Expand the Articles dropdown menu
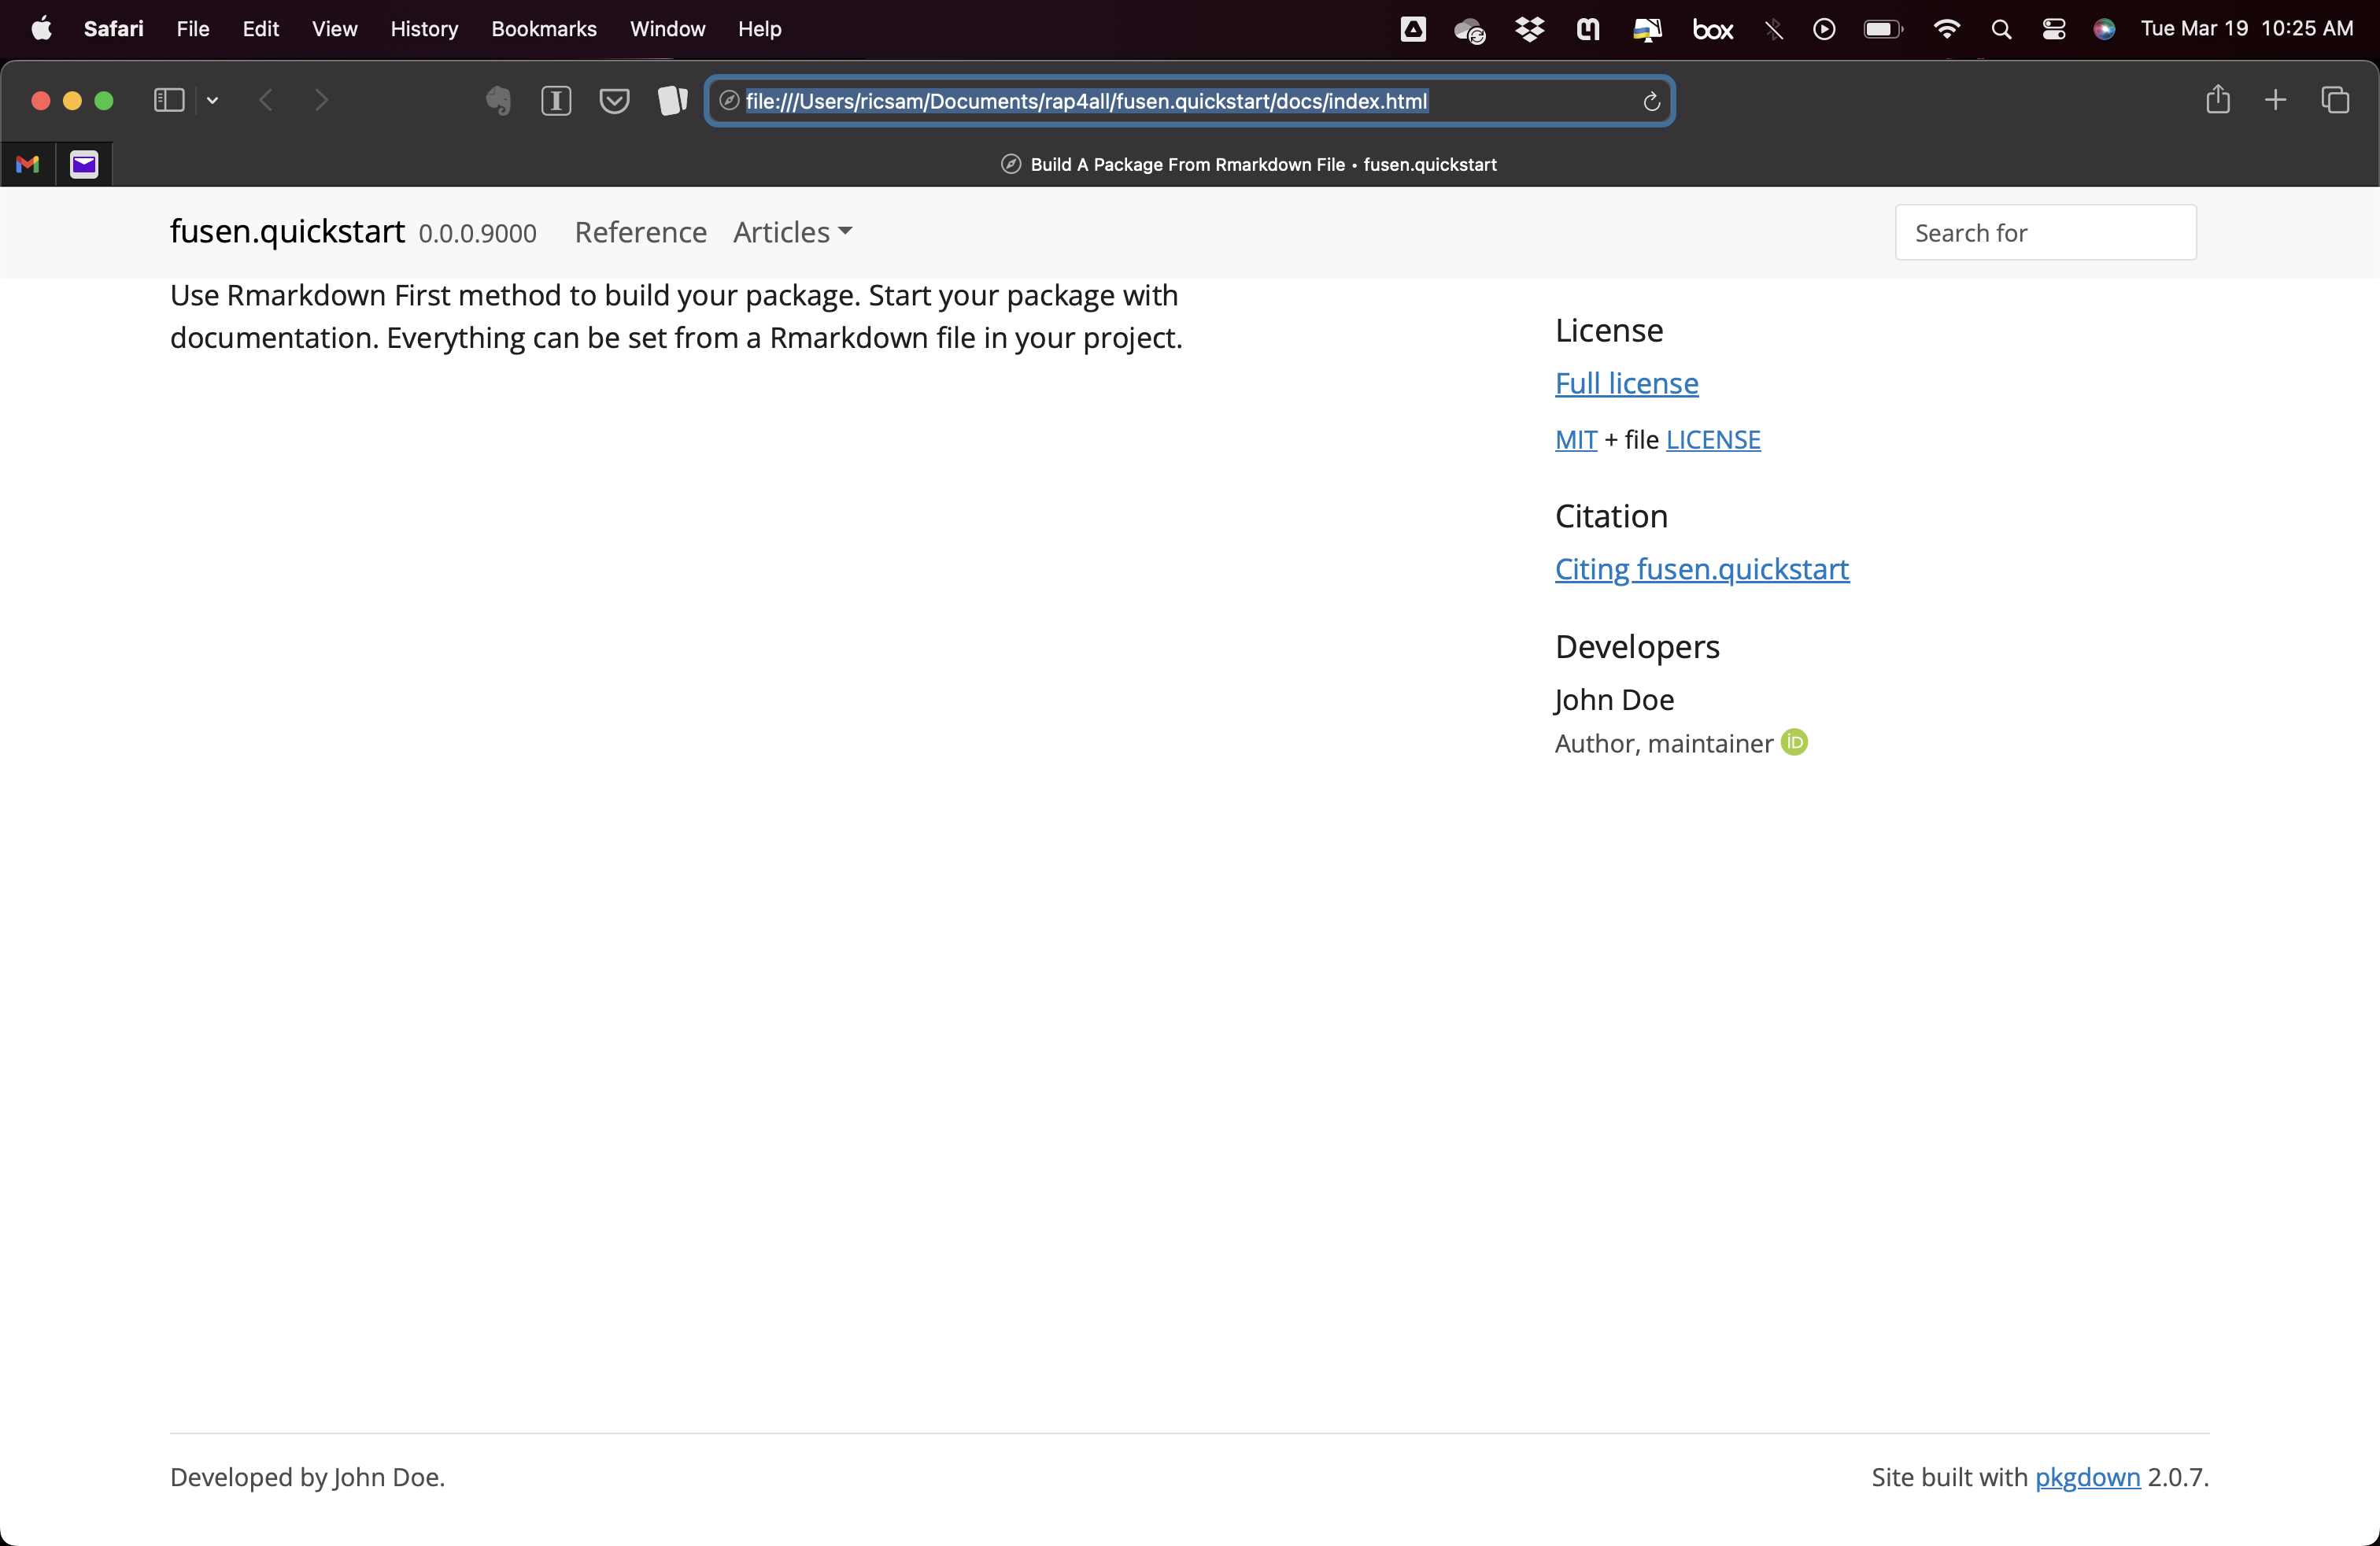Viewport: 2380px width, 1546px height. [792, 232]
